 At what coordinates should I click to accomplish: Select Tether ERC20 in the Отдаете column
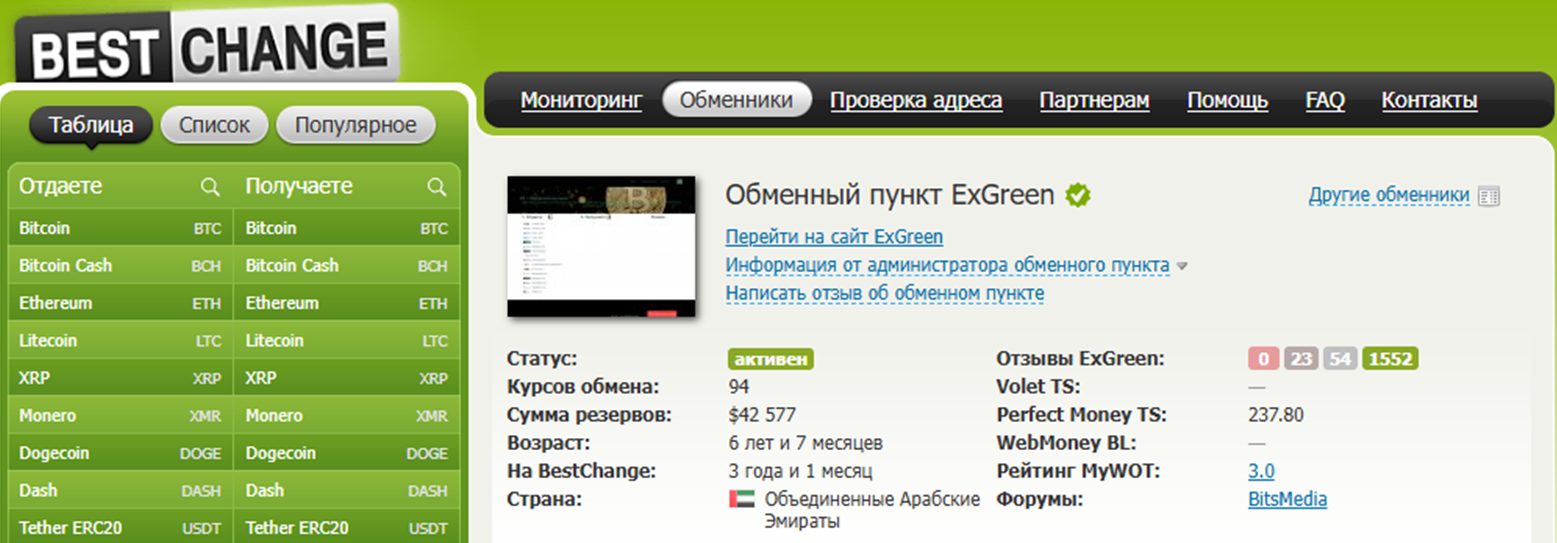click(x=120, y=528)
